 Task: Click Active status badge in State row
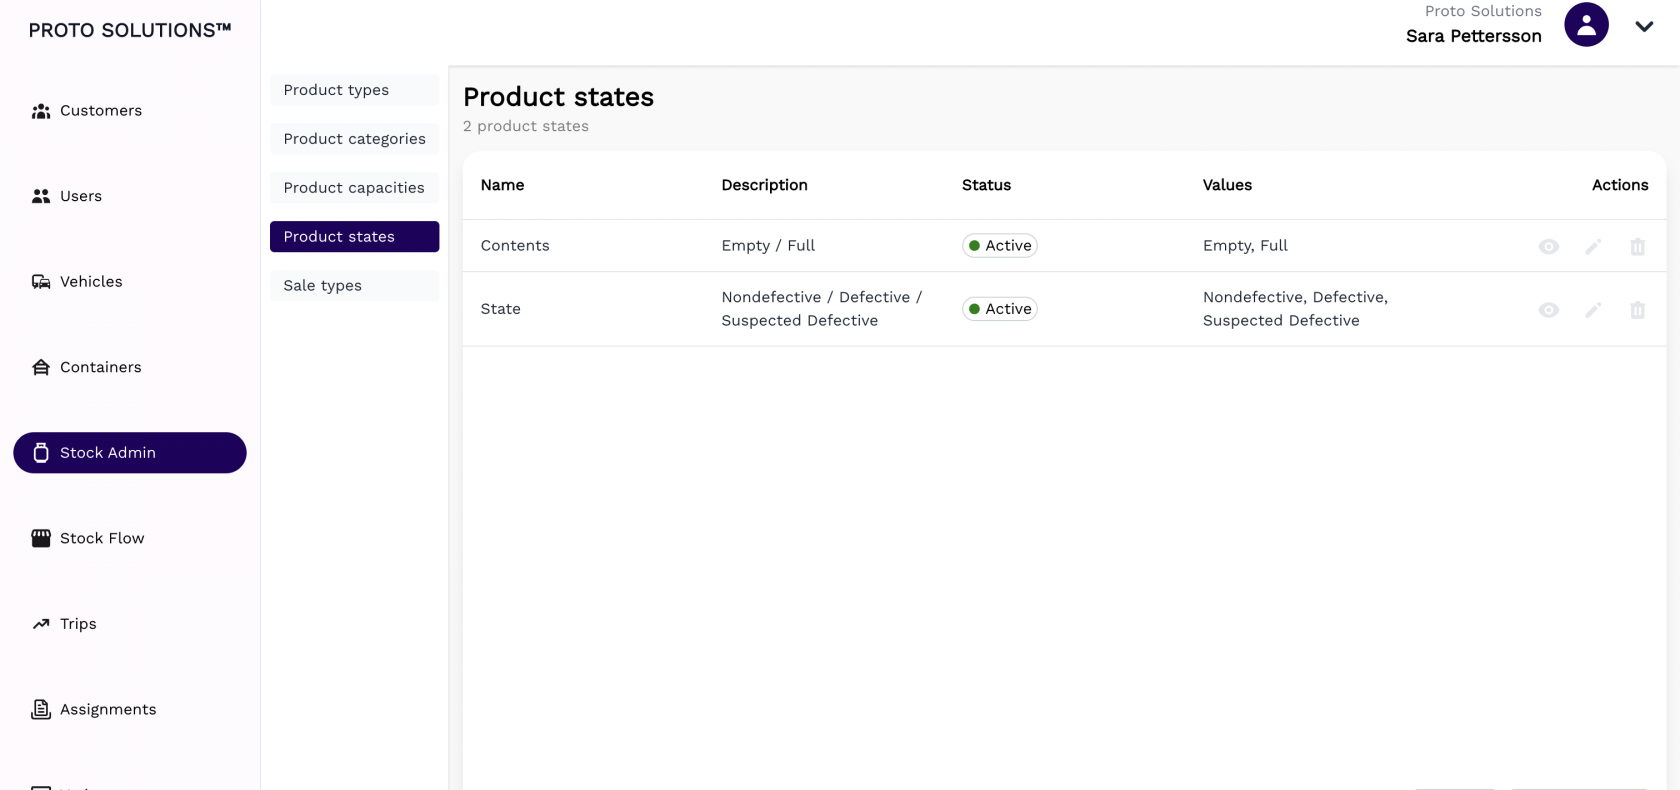(1000, 309)
